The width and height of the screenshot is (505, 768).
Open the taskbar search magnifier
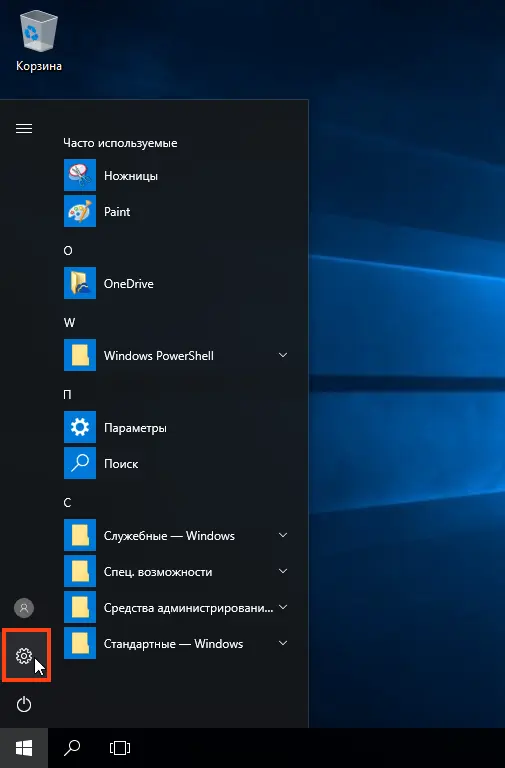click(72, 748)
